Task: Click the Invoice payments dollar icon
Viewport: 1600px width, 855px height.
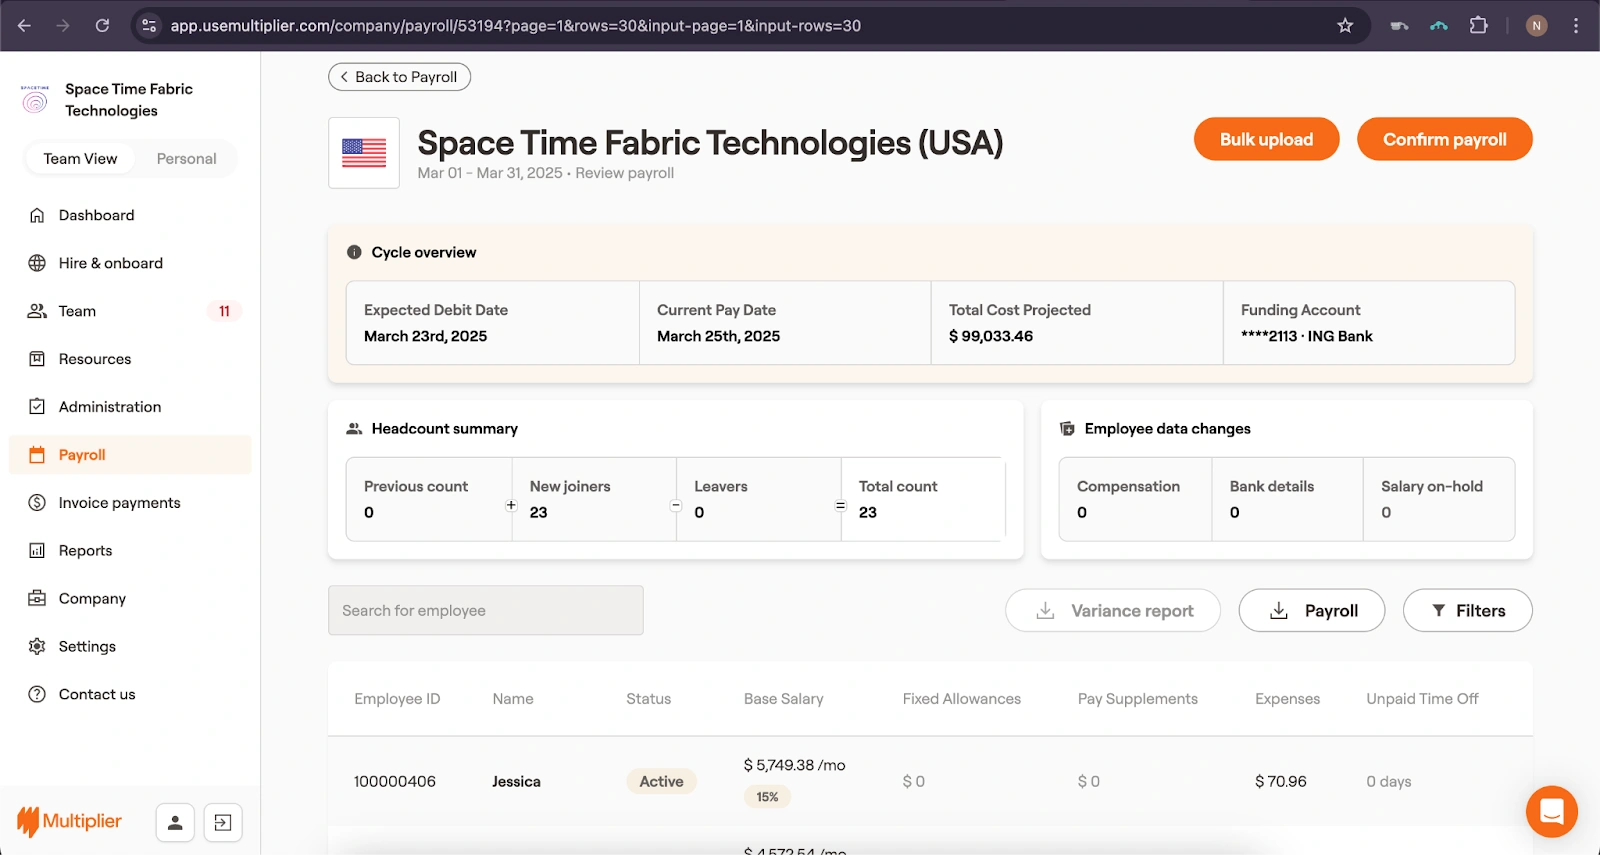Action: click(x=37, y=503)
